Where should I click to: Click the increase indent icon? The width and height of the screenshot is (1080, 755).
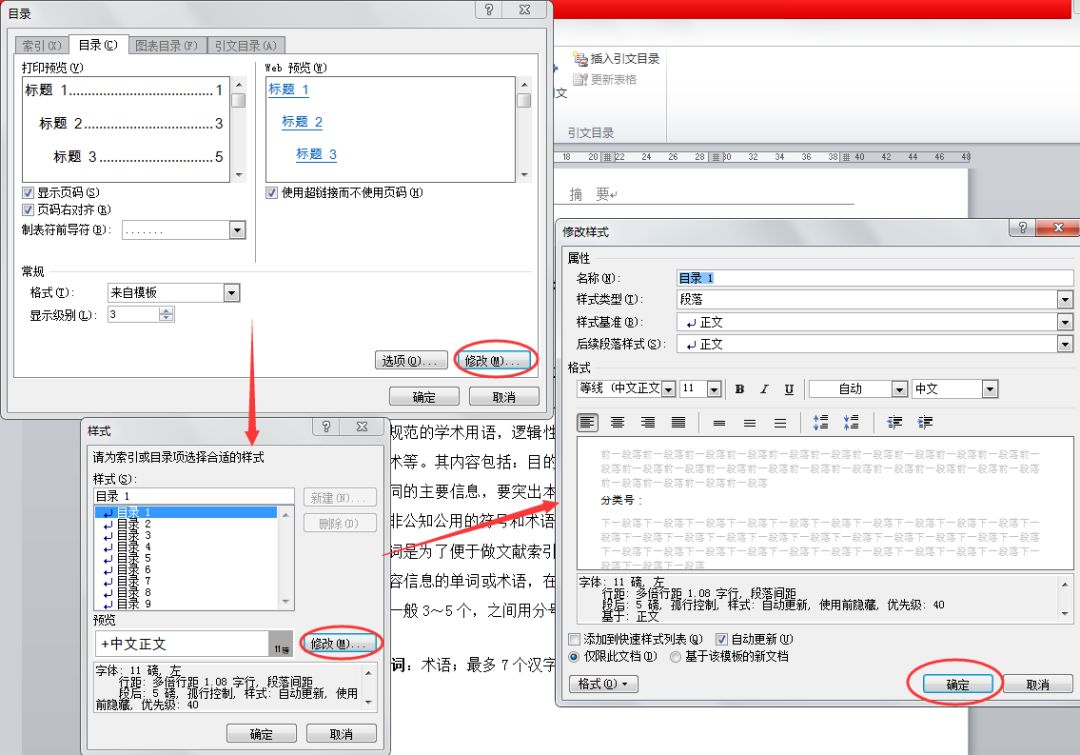click(925, 423)
